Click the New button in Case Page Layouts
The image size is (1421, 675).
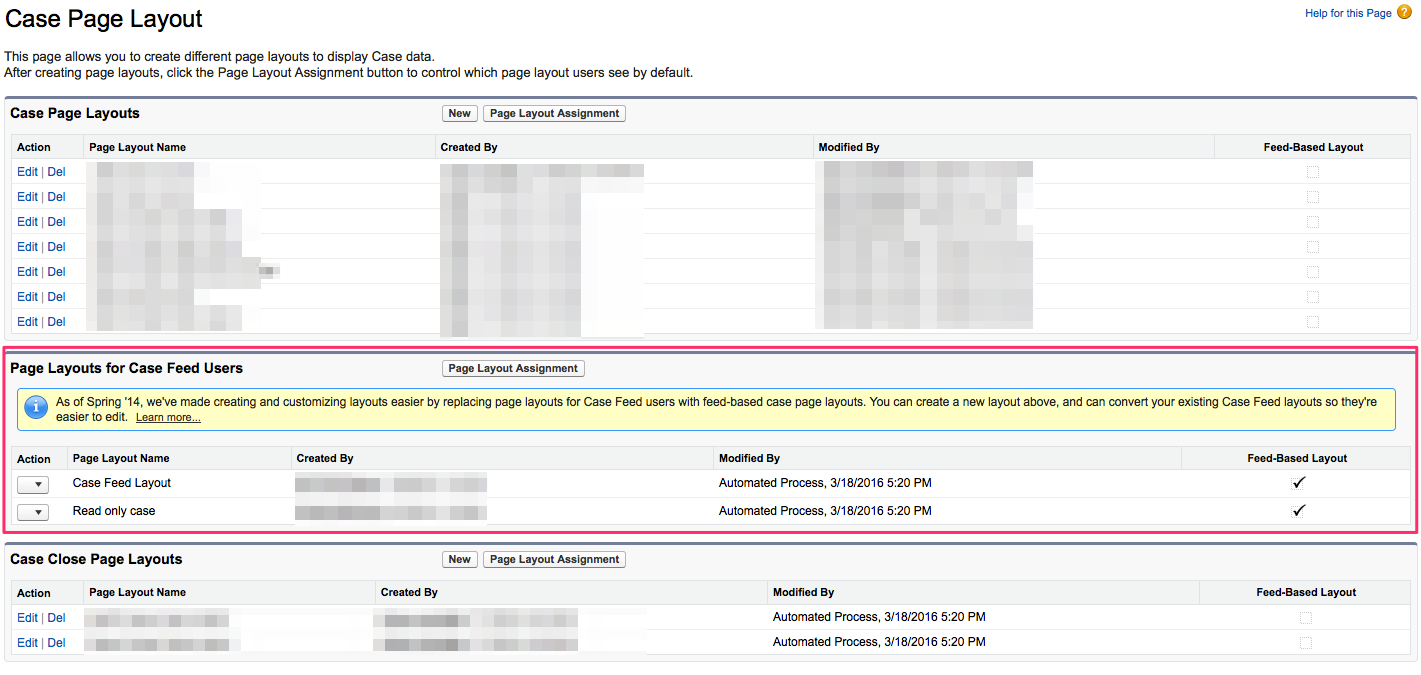[x=460, y=114]
